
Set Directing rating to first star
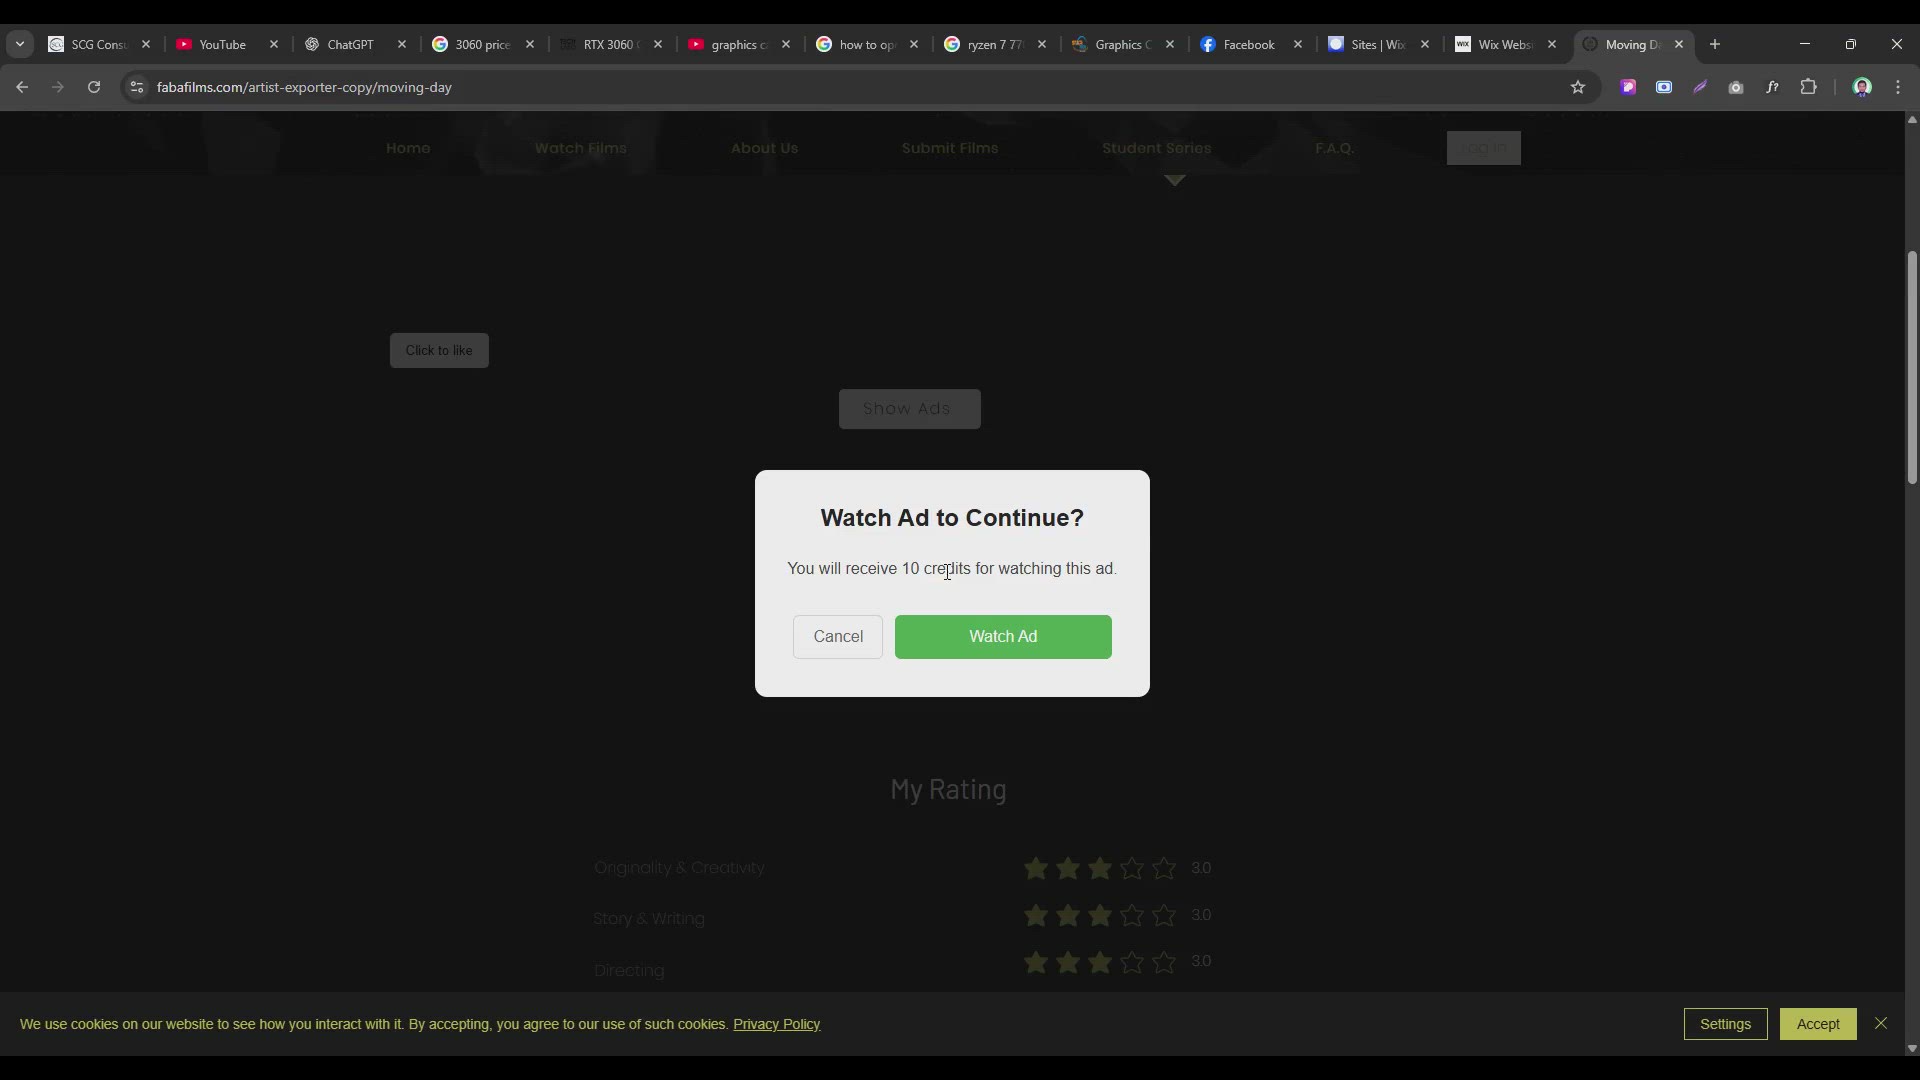(1036, 962)
